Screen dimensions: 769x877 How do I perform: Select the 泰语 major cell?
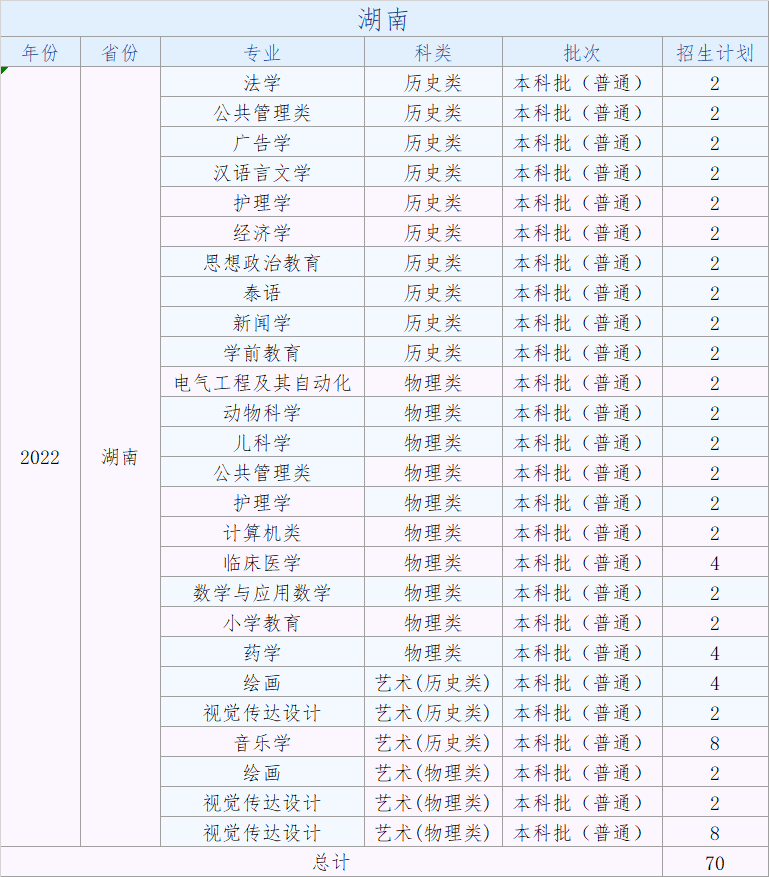[262, 293]
